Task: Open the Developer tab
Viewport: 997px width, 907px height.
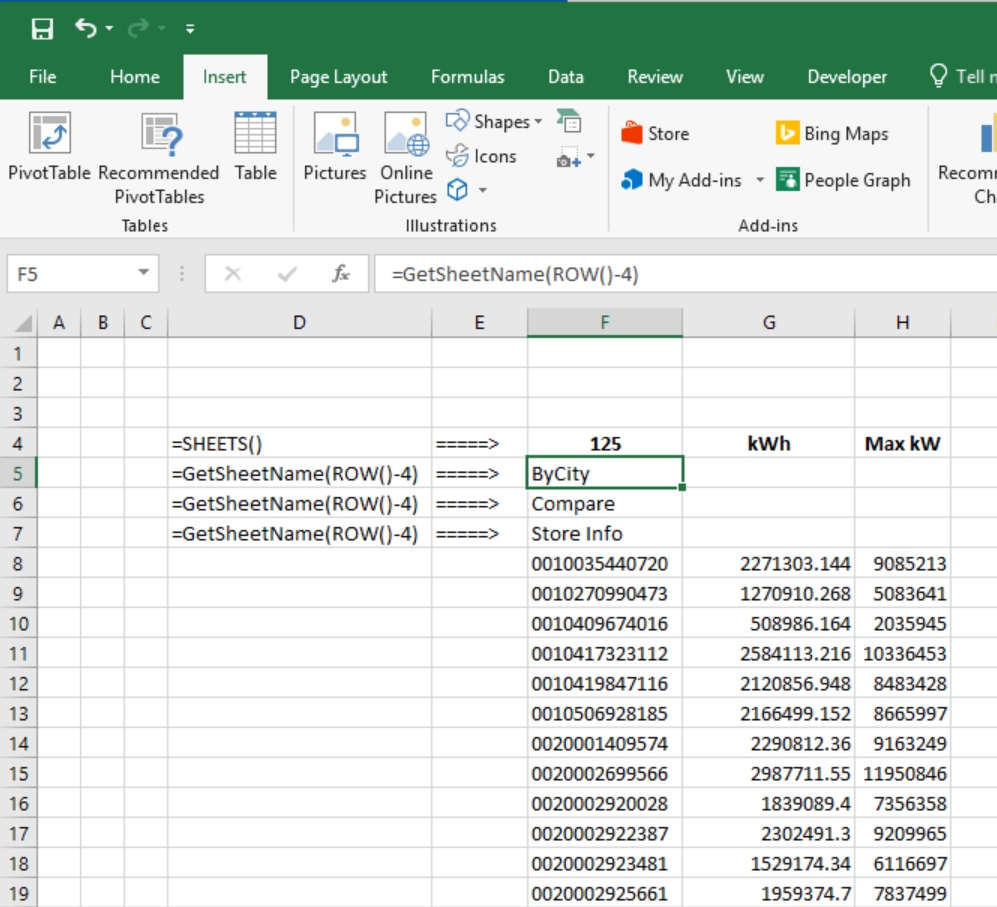Action: coord(846,77)
